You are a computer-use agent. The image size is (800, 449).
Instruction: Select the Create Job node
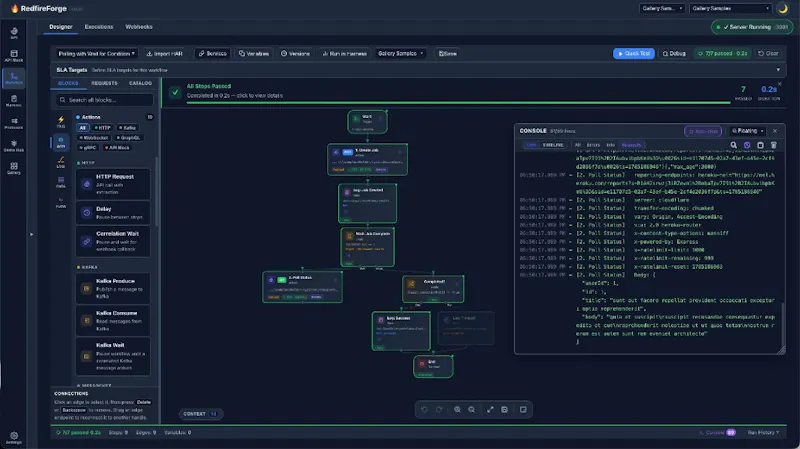(367, 159)
